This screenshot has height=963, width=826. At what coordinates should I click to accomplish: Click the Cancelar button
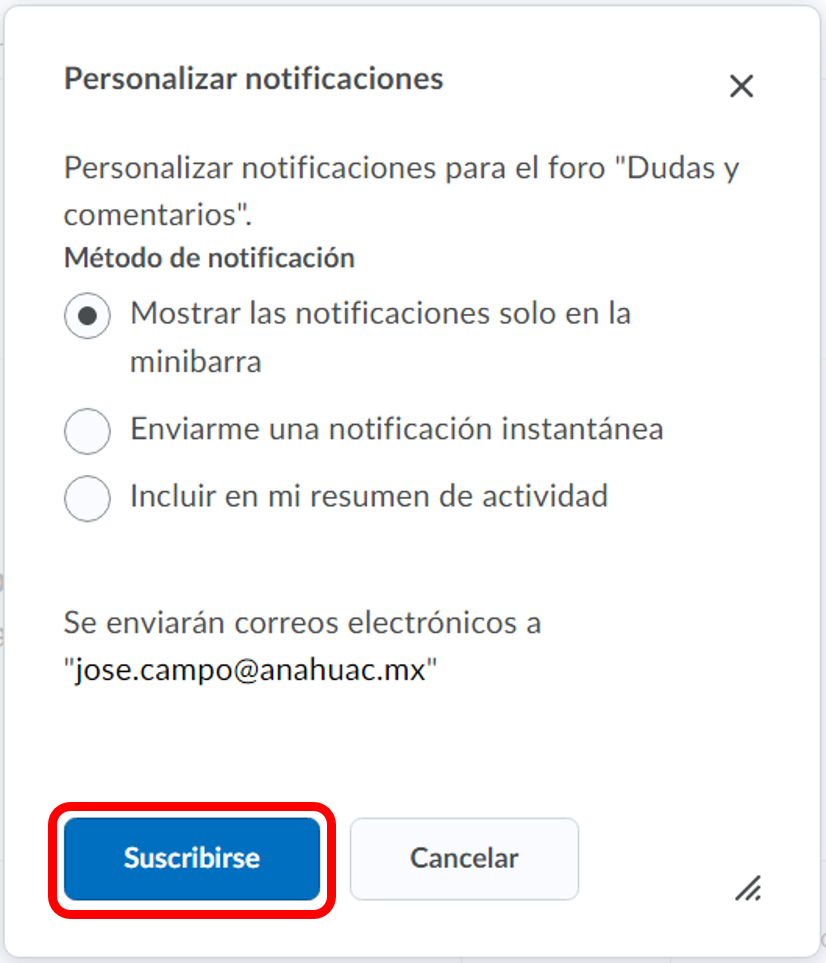coord(464,858)
